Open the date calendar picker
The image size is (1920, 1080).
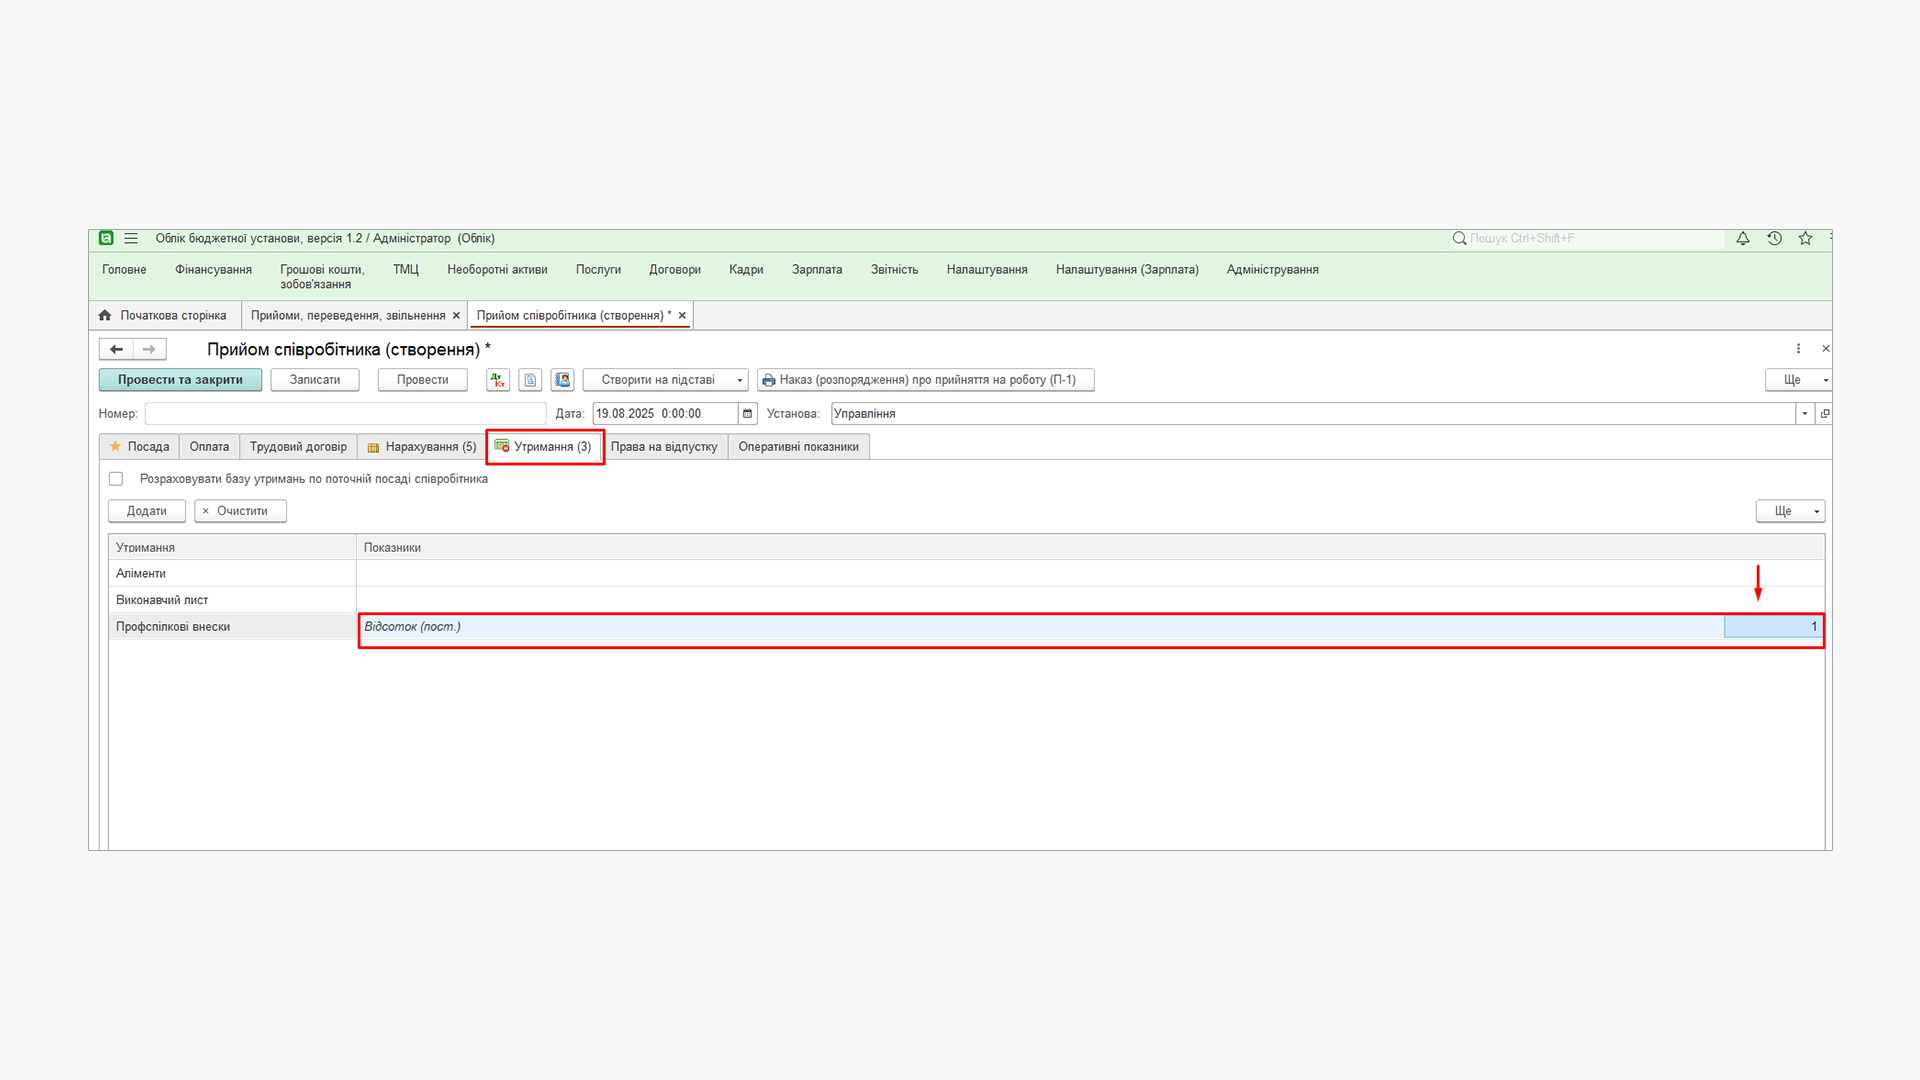pos(747,414)
